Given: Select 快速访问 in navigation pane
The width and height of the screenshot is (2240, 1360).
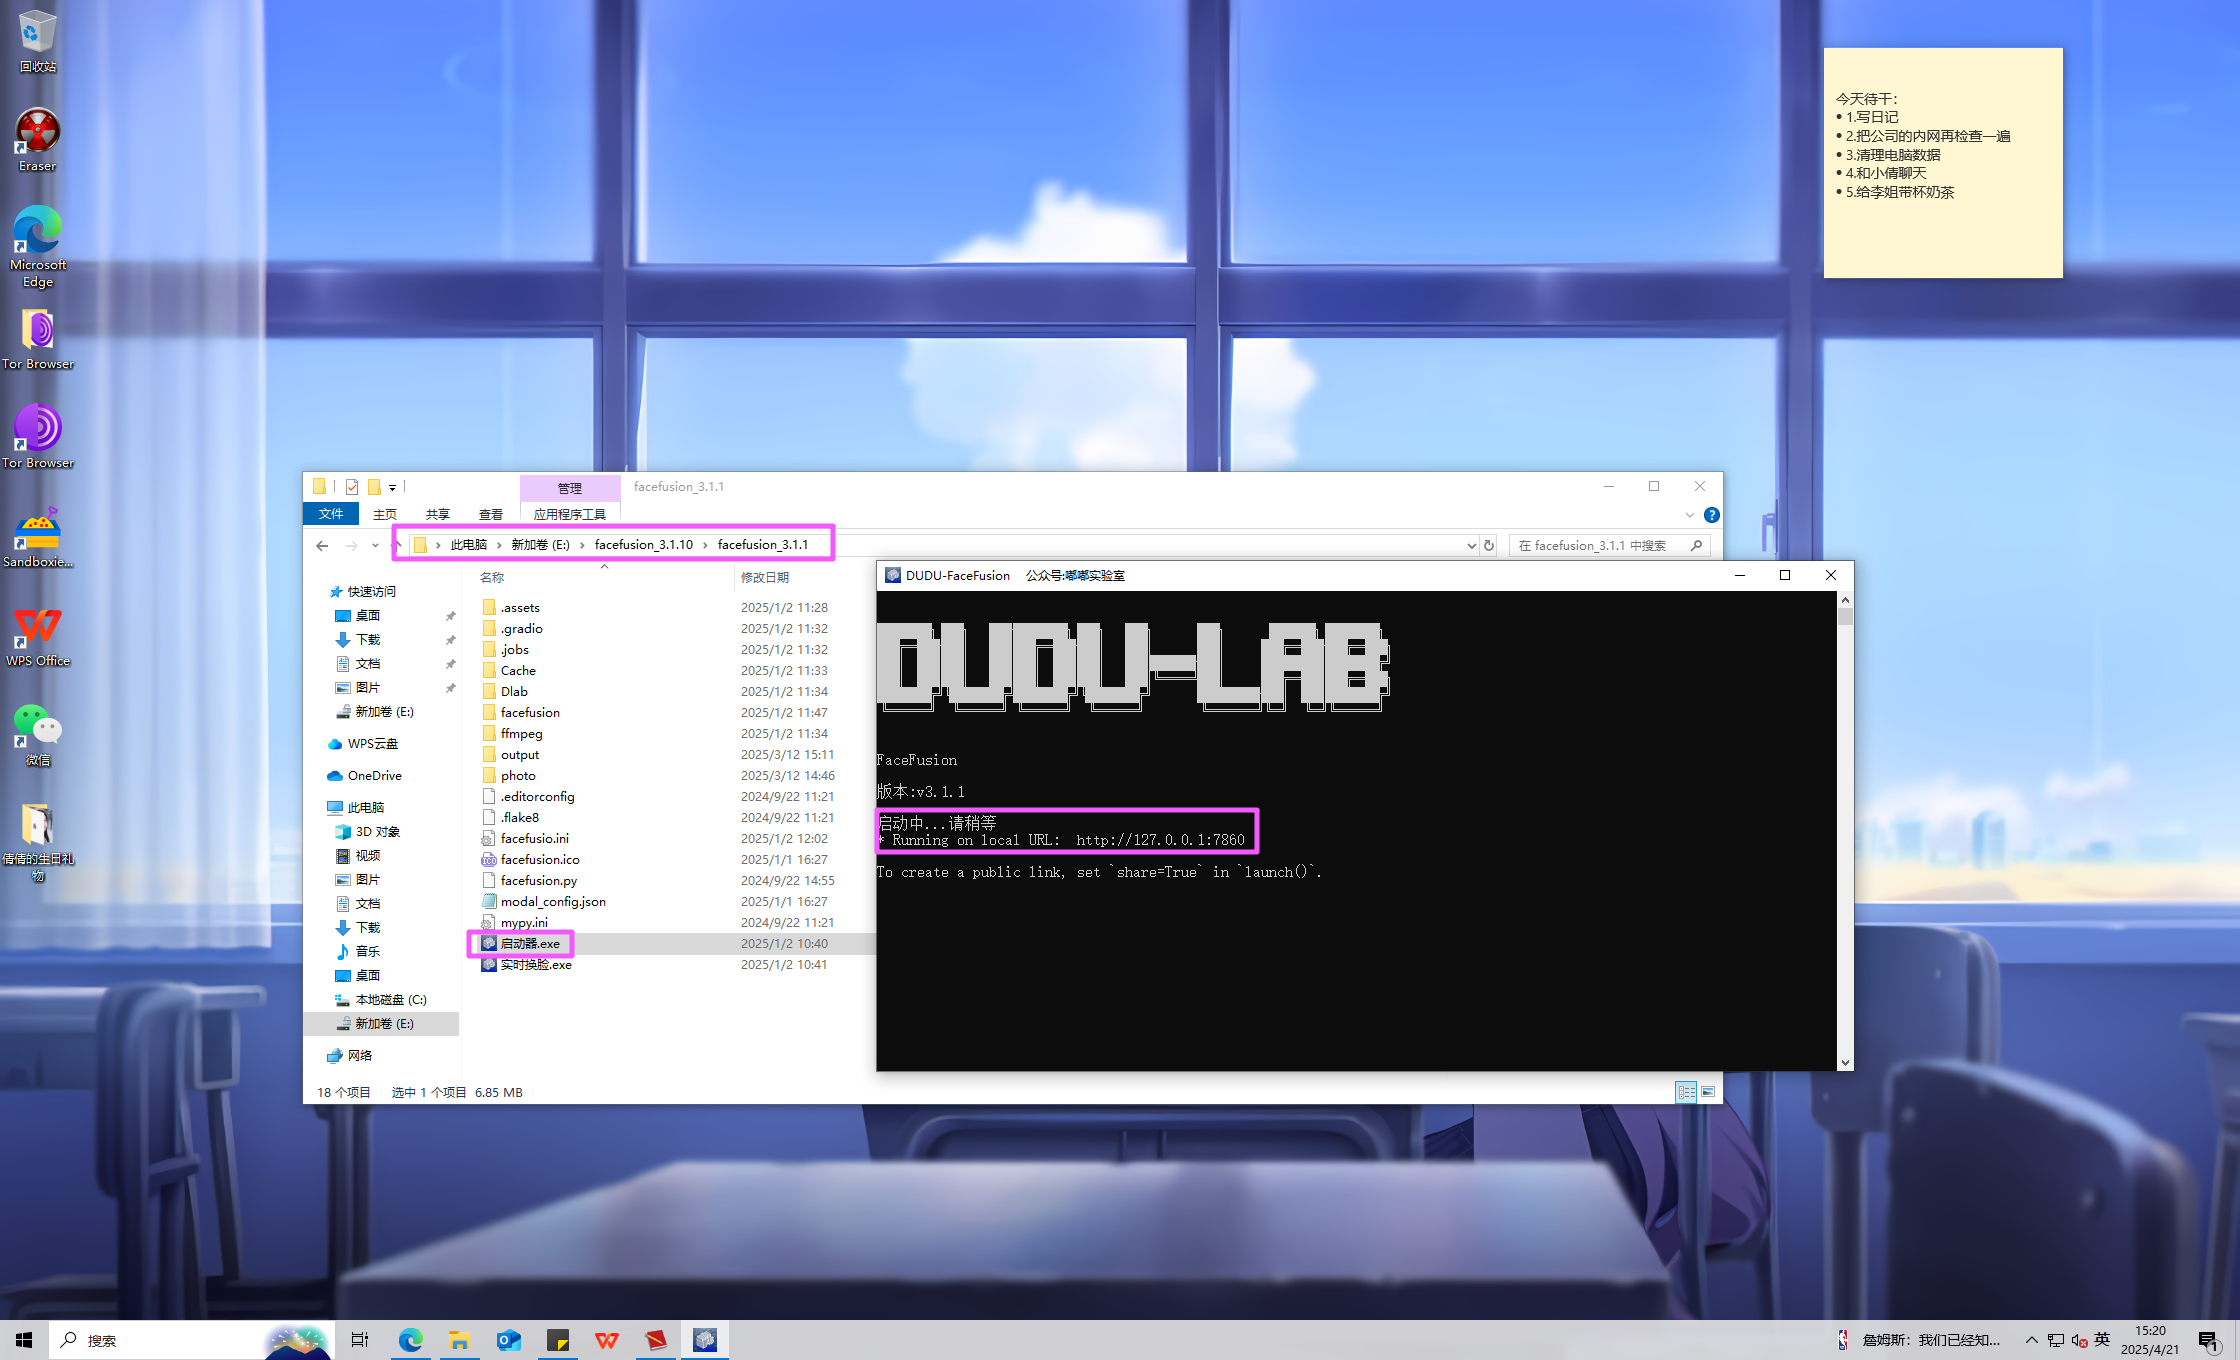Looking at the screenshot, I should 371,591.
